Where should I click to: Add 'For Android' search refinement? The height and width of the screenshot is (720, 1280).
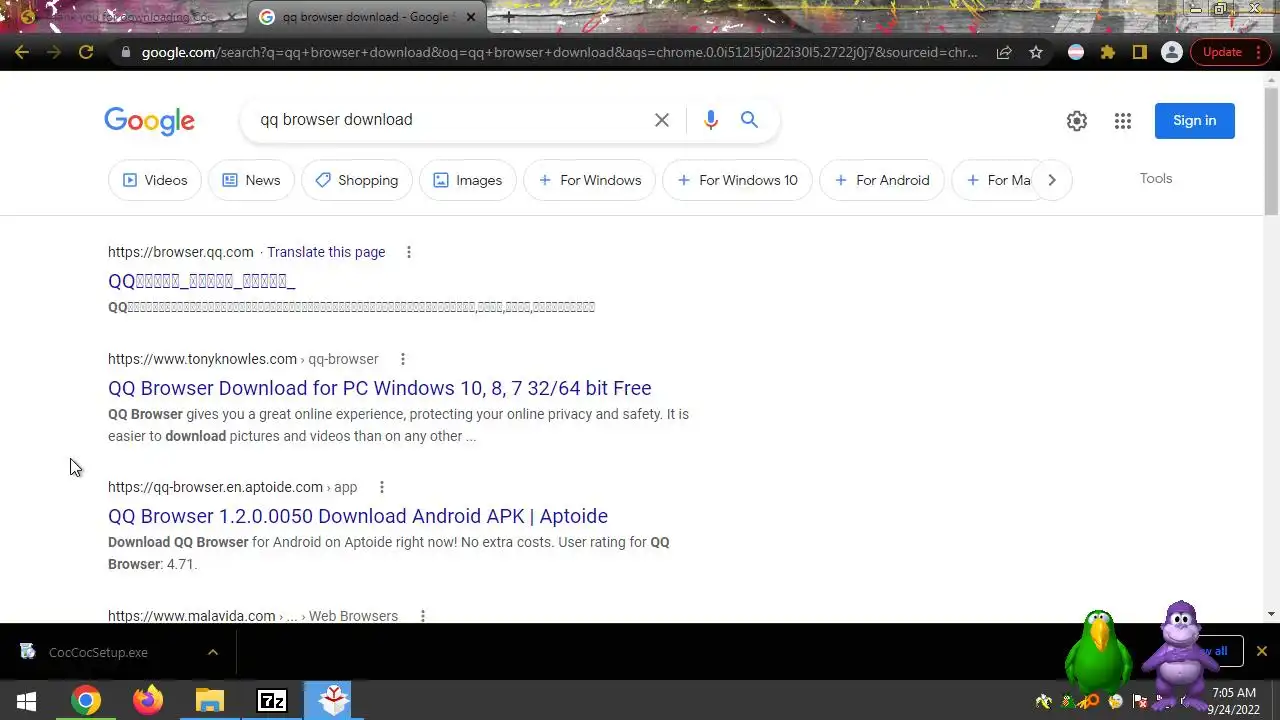881,180
